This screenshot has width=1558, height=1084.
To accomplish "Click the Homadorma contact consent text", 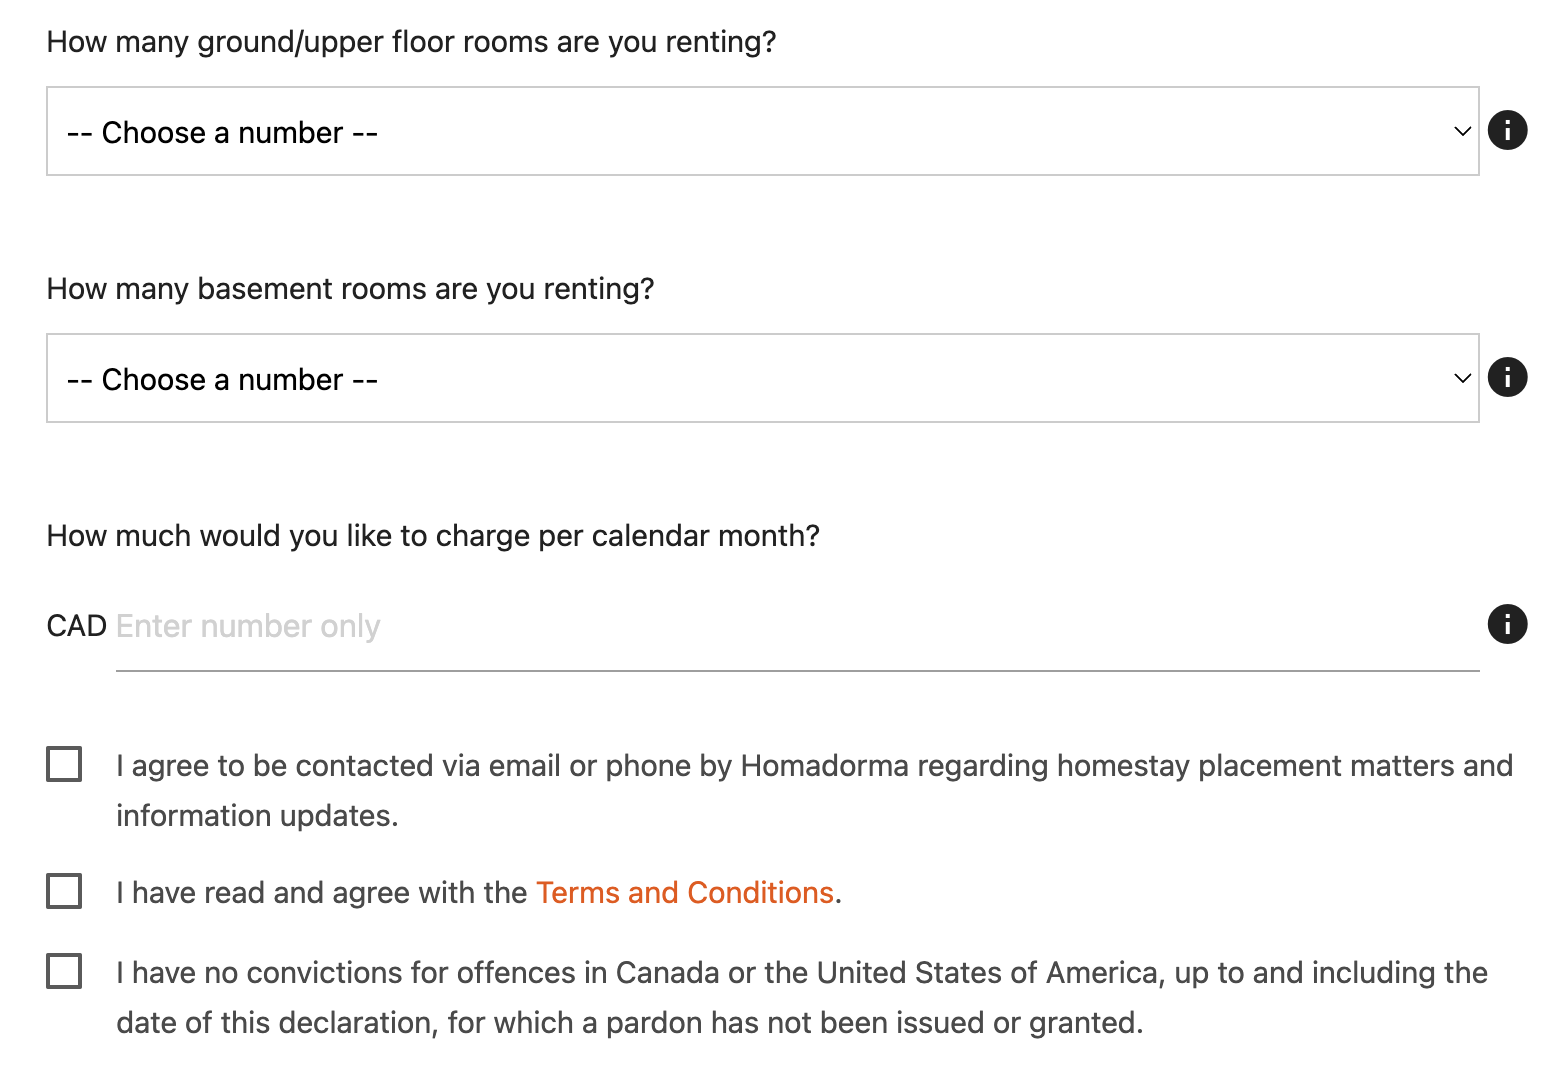I will click(x=813, y=766).
